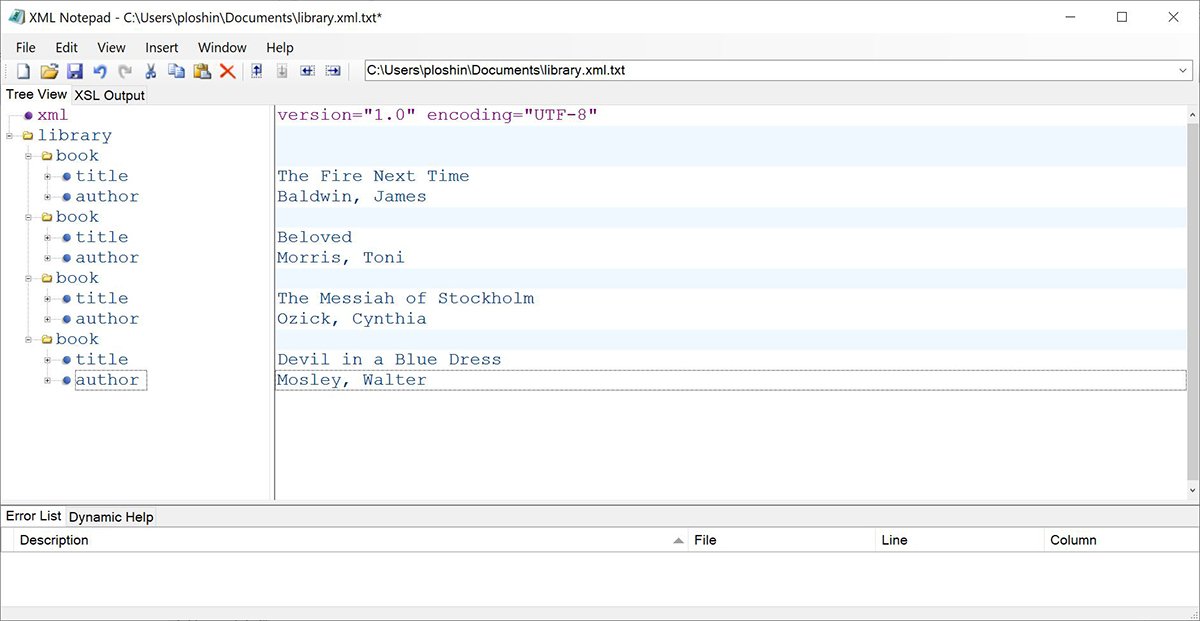Save the file with the floppy disk icon
Screen dimensions: 1200x621
(74, 71)
